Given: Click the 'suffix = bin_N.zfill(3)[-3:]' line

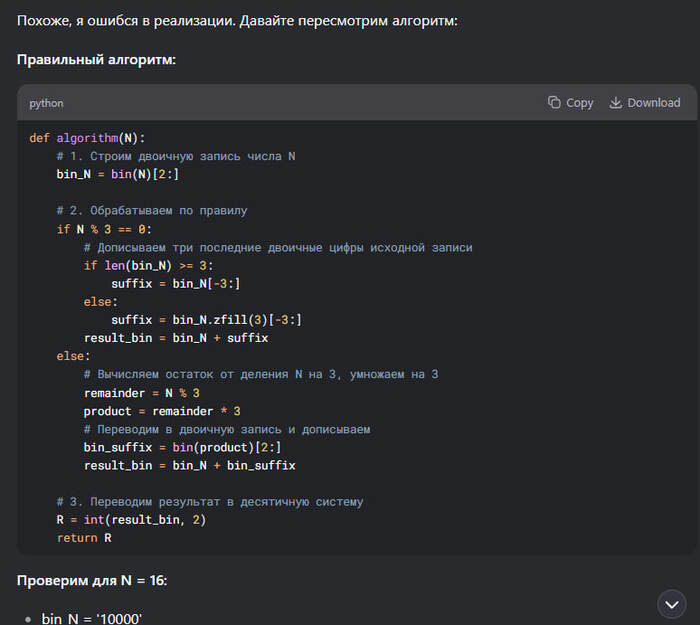Looking at the screenshot, I should (206, 320).
